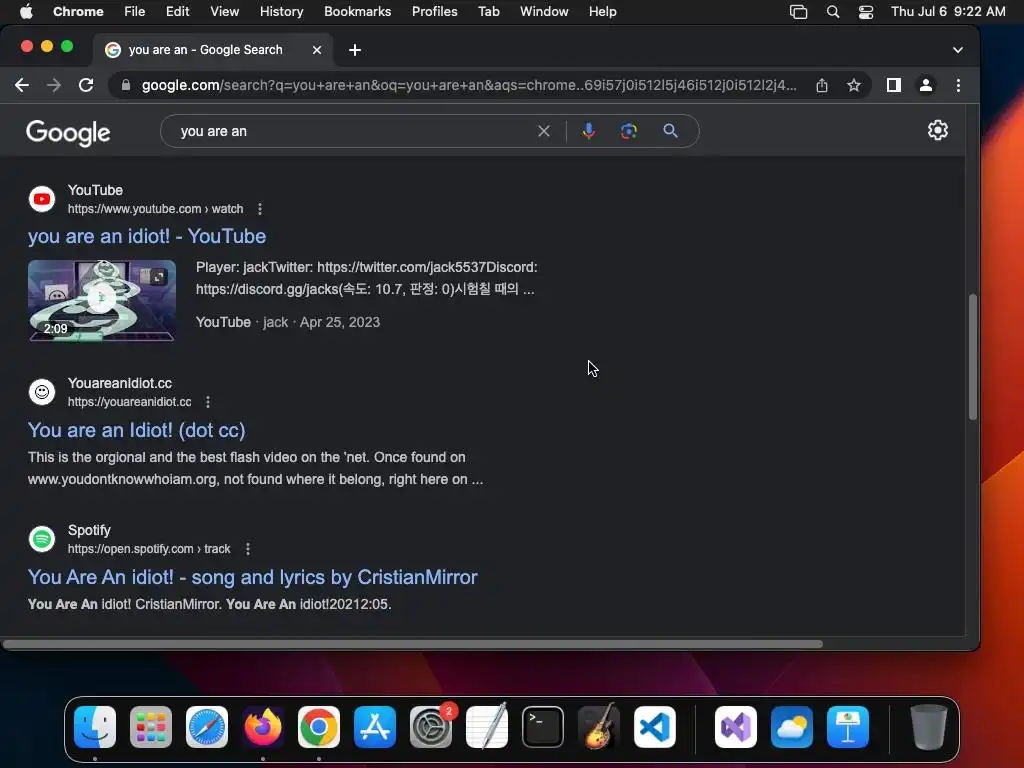Open 'You are an Idiot! (dot cc)' link

[136, 430]
